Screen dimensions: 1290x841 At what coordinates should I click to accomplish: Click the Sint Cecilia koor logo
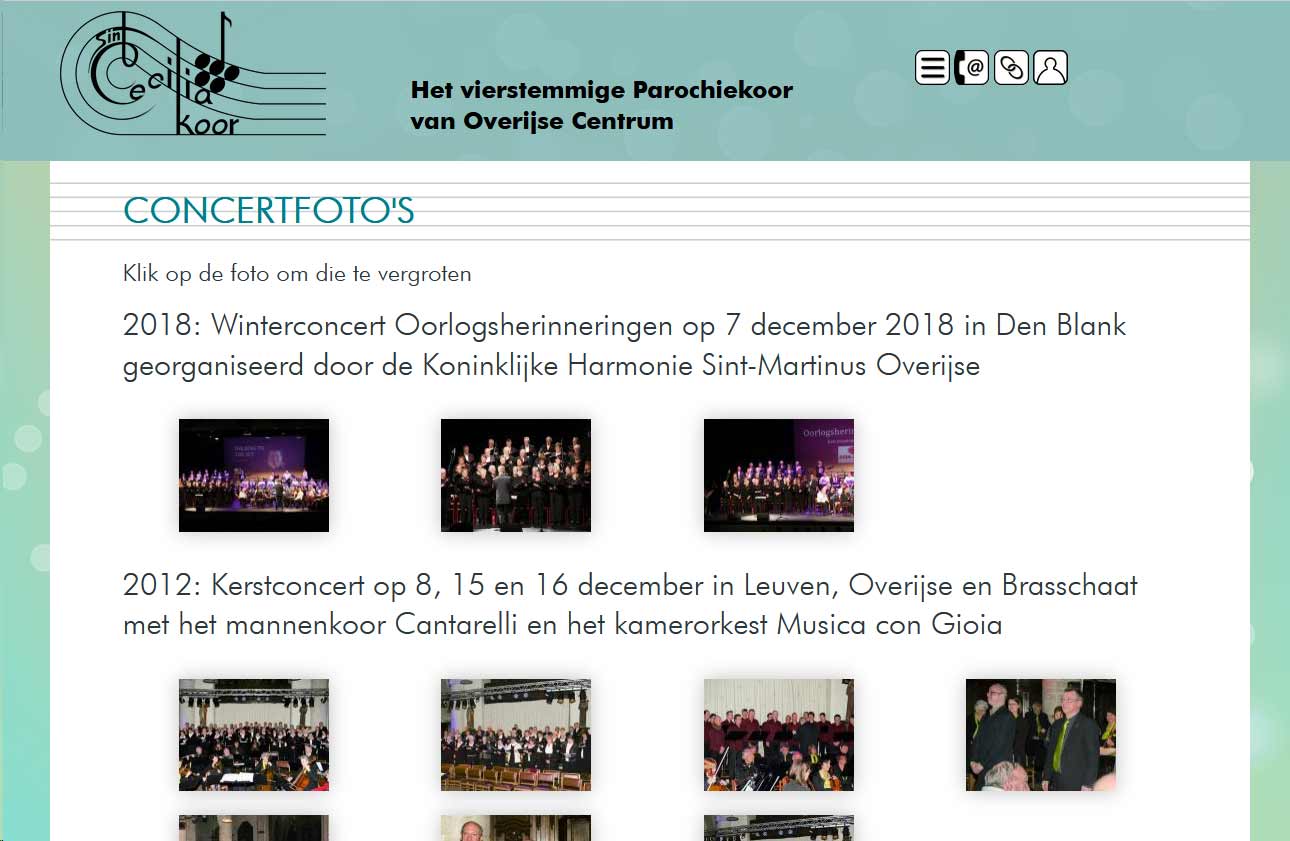[x=193, y=75]
